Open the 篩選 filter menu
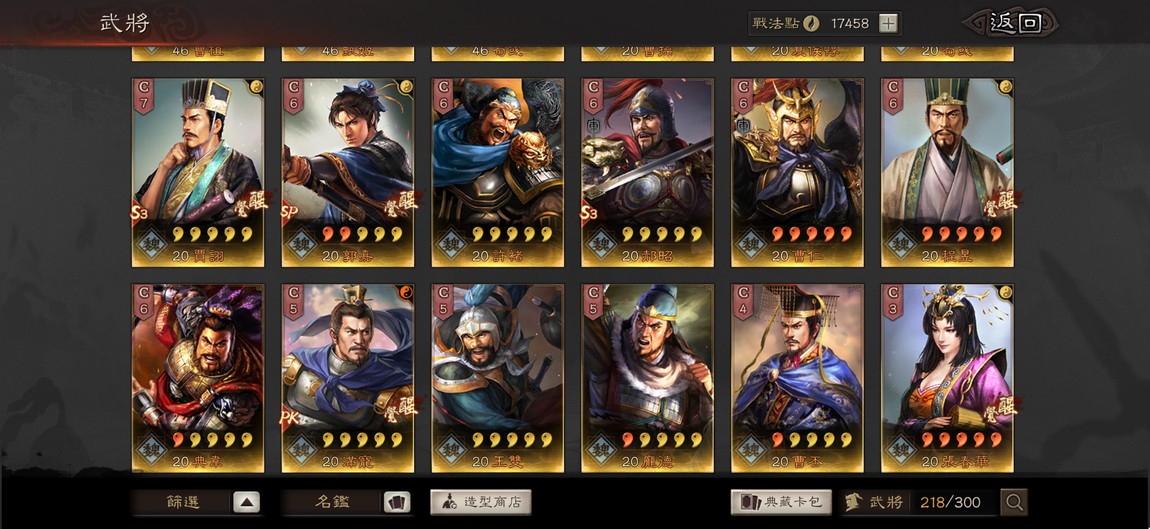Screen dimensions: 1150x529 182,503
